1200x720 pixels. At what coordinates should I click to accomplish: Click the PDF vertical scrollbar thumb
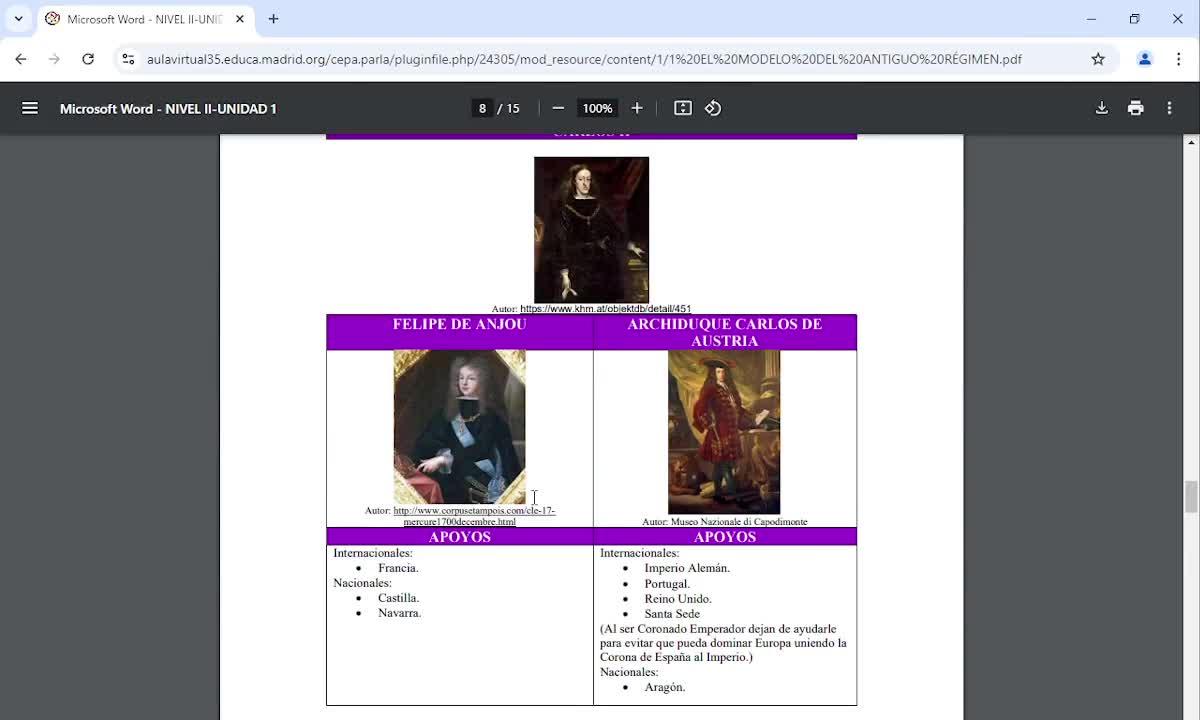(1191, 496)
